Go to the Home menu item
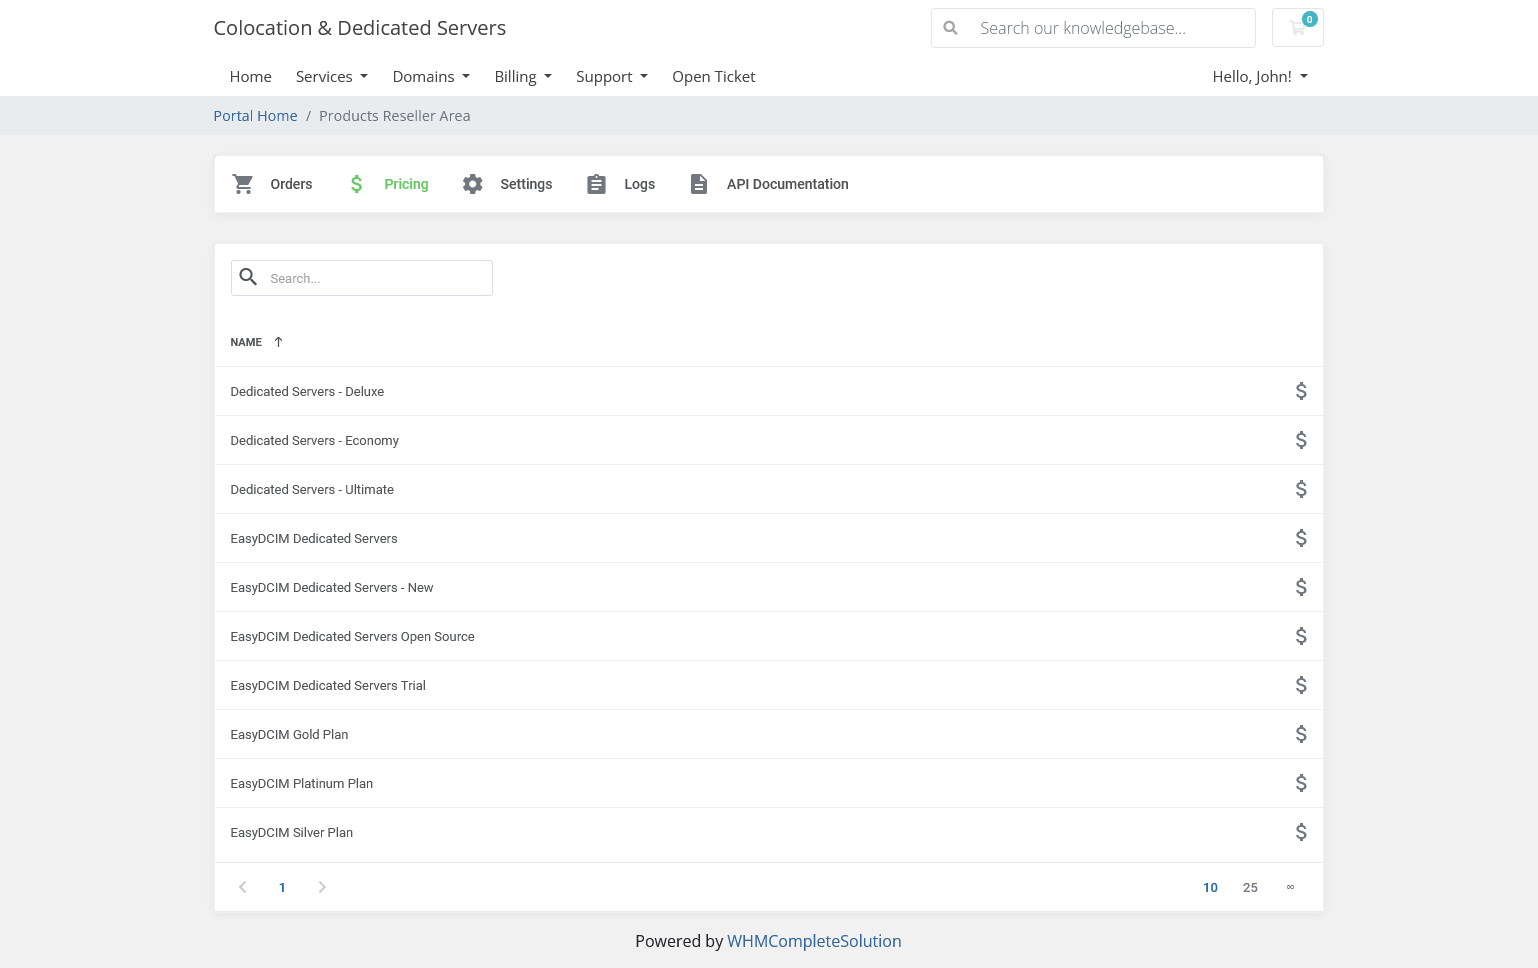The image size is (1538, 968). (250, 77)
